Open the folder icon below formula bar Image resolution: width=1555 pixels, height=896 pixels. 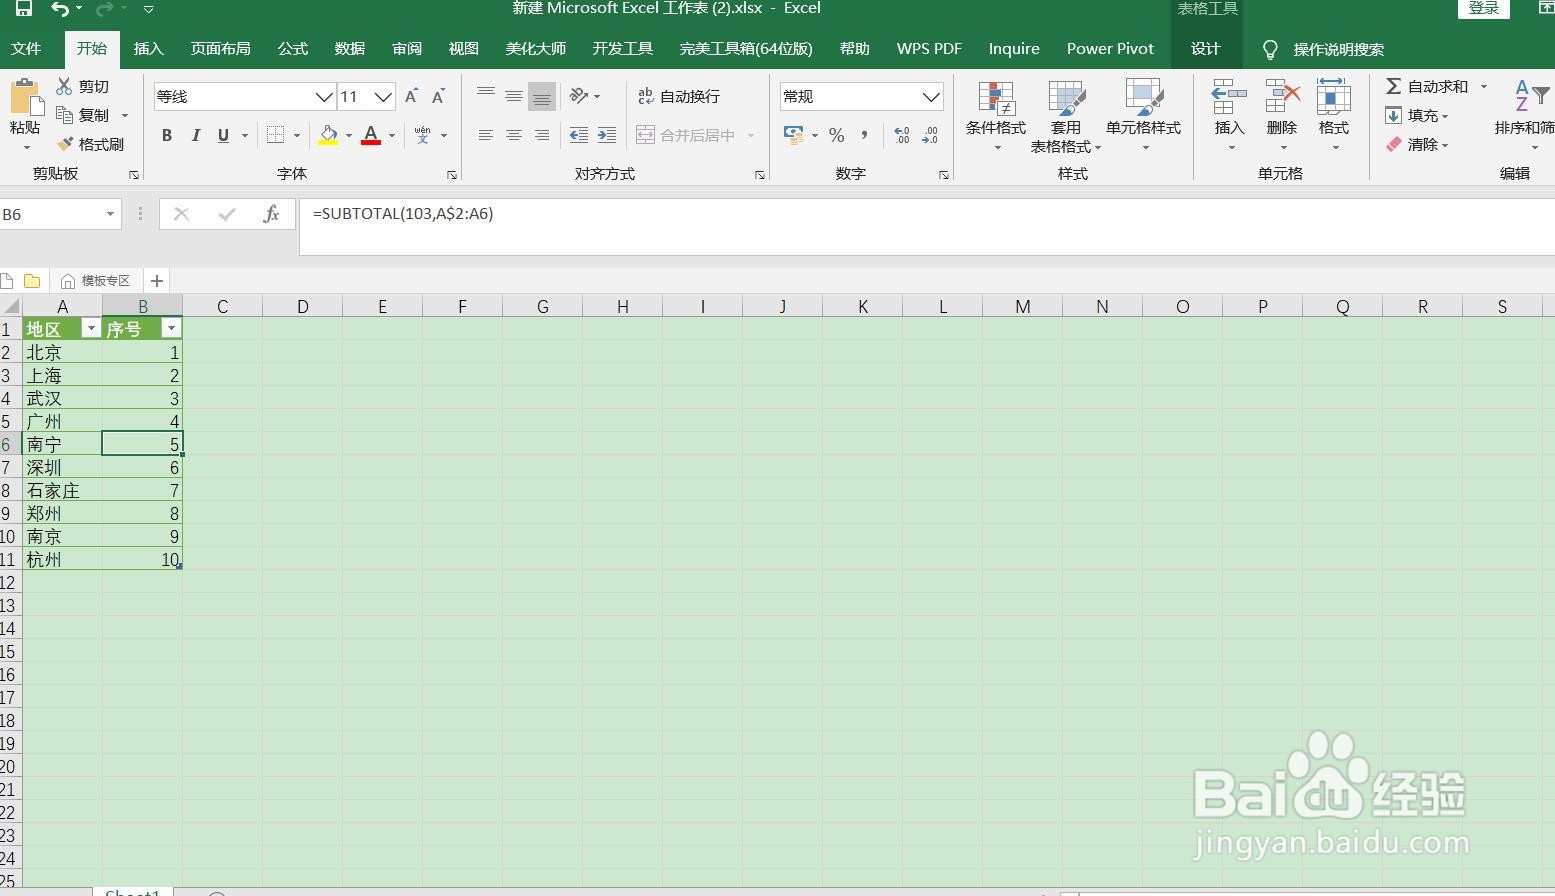32,281
